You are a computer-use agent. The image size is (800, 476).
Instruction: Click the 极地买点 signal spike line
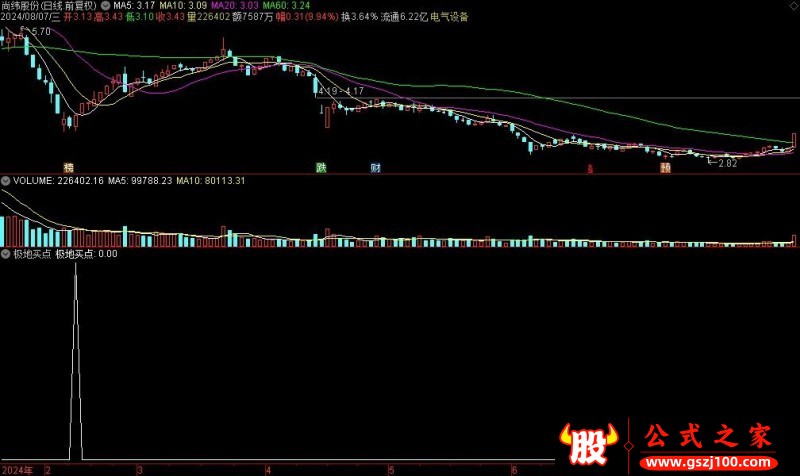(76, 362)
